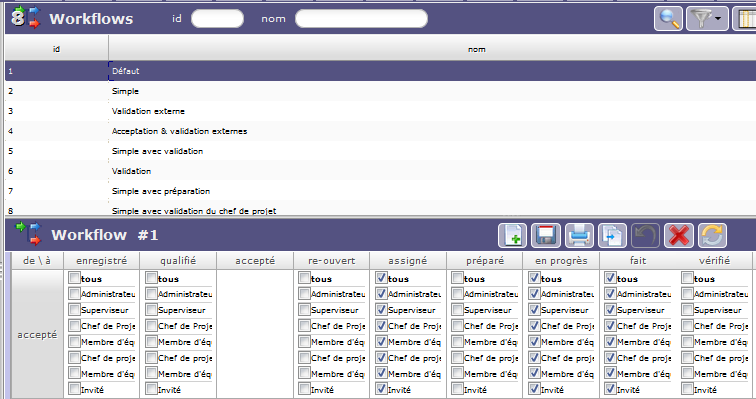
Task: Uncheck Invité in the assigné column
Action: point(381,388)
